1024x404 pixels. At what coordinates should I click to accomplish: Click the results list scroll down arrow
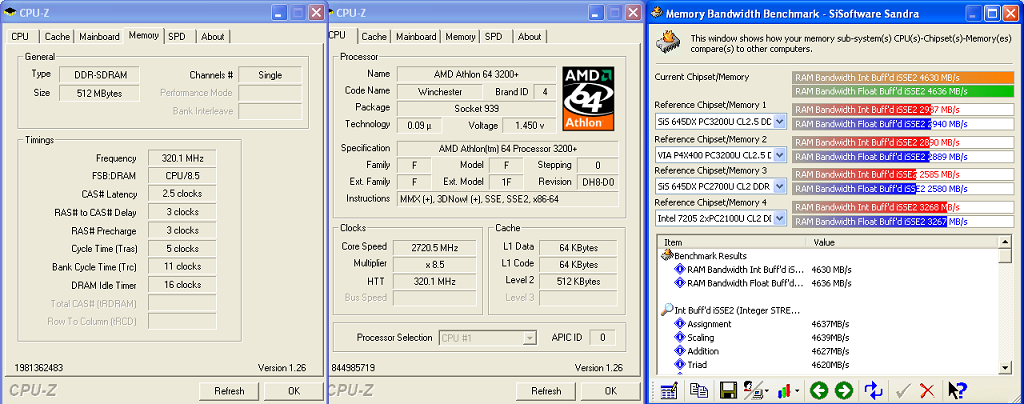[x=1005, y=369]
